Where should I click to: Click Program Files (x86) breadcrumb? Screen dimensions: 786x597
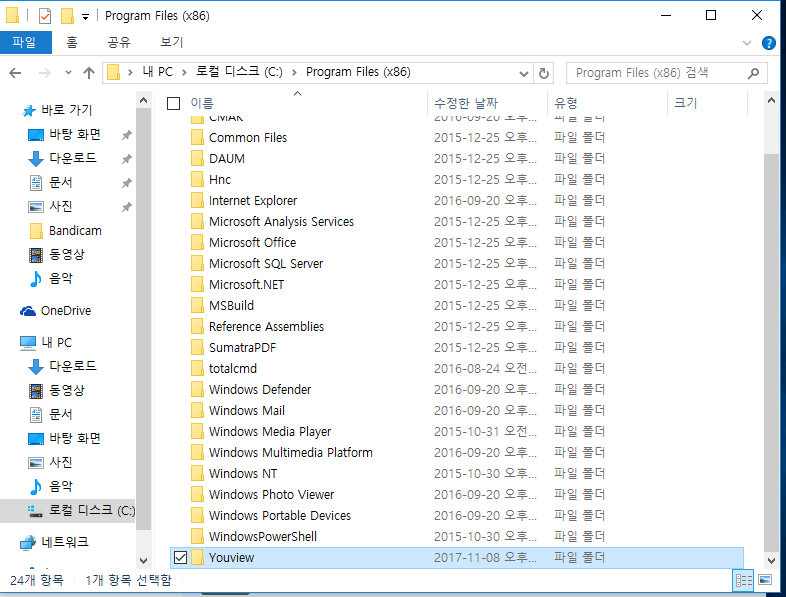pos(358,72)
